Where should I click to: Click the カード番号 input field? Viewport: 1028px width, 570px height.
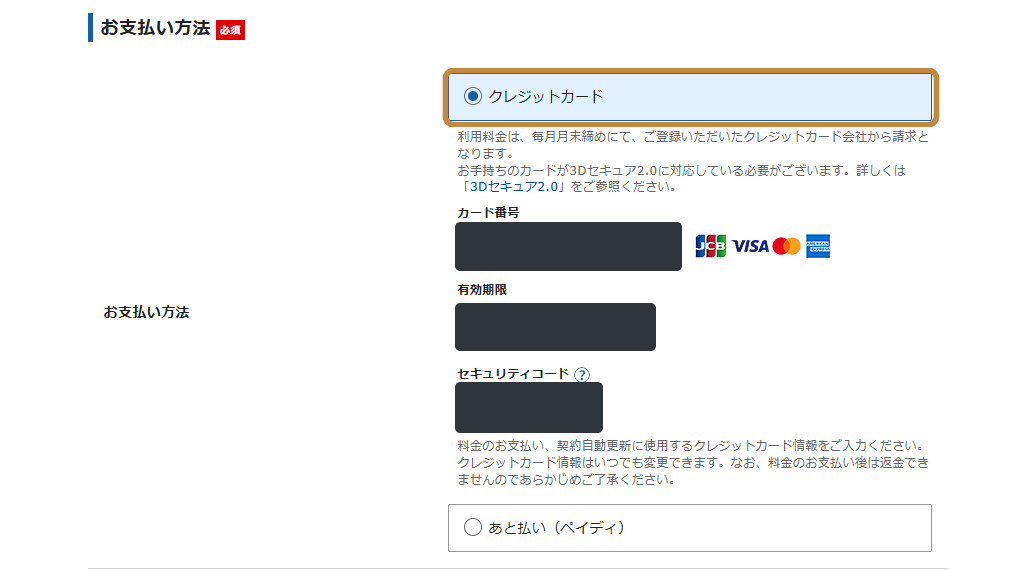click(x=568, y=247)
